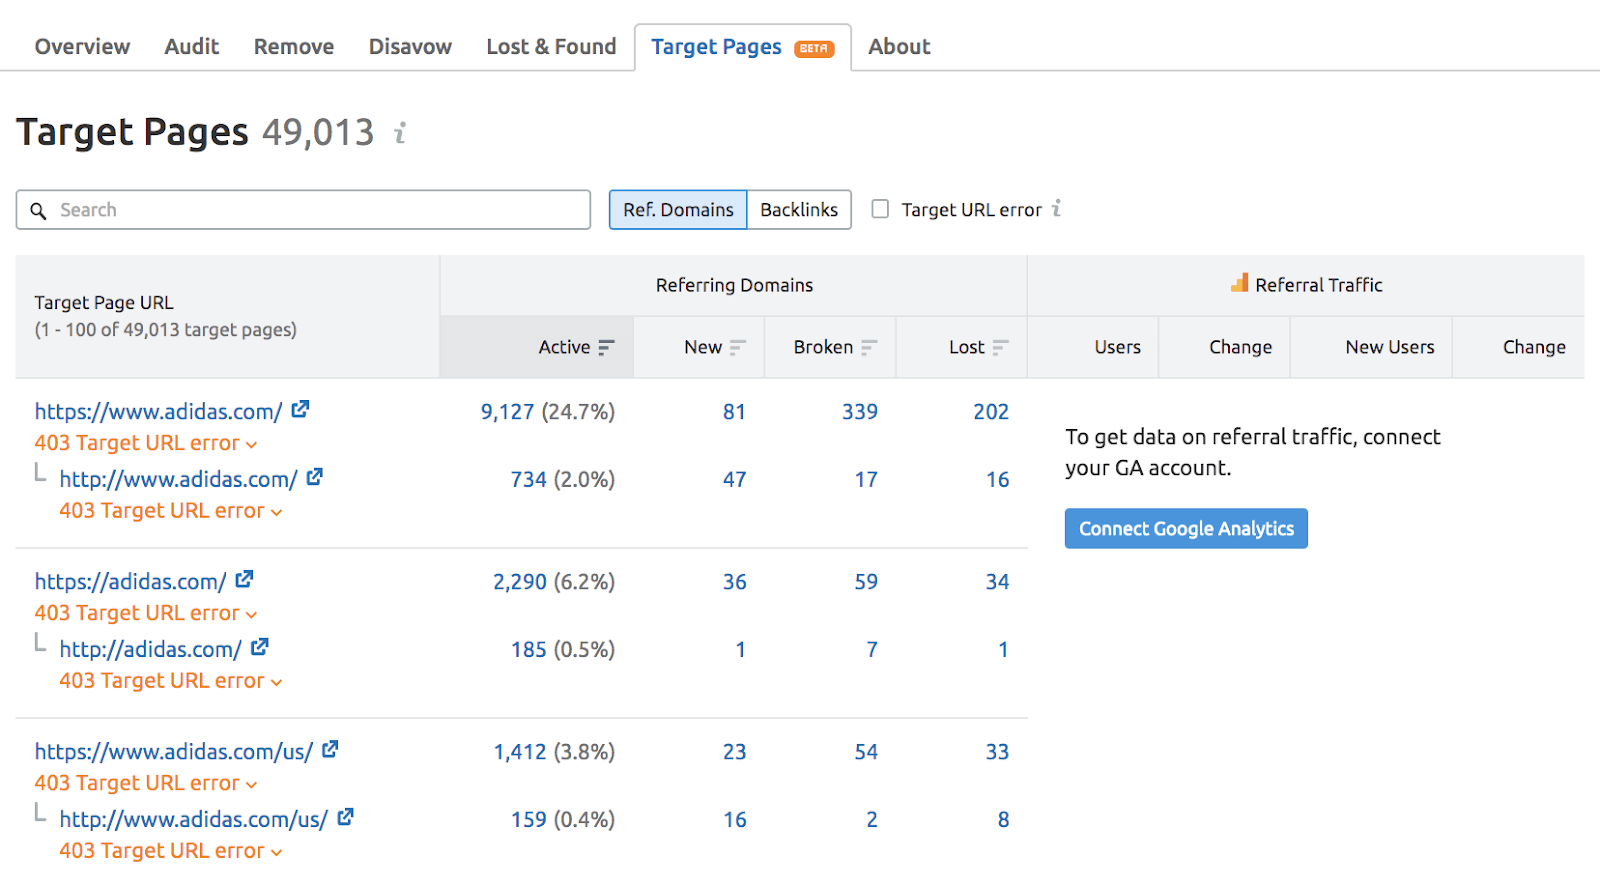
Task: Open the https://www.adidas.com/ link
Action: pyautogui.click(x=158, y=411)
